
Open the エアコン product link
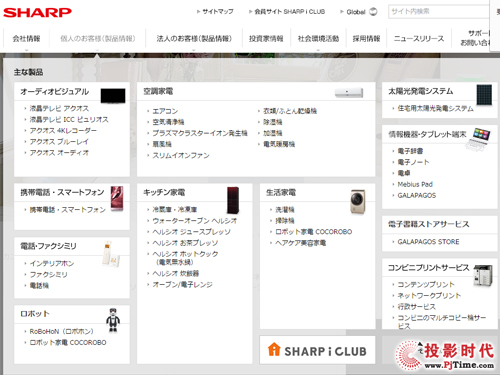tap(165, 111)
